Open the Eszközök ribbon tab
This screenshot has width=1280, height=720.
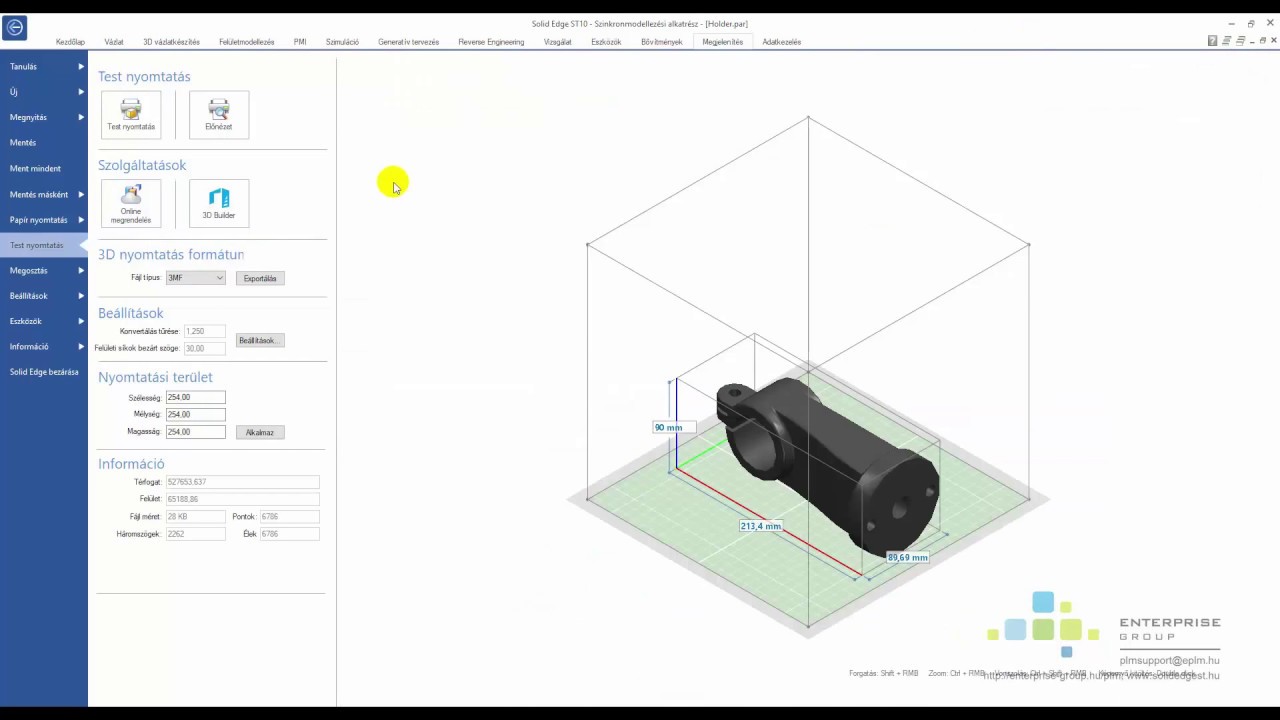point(606,42)
